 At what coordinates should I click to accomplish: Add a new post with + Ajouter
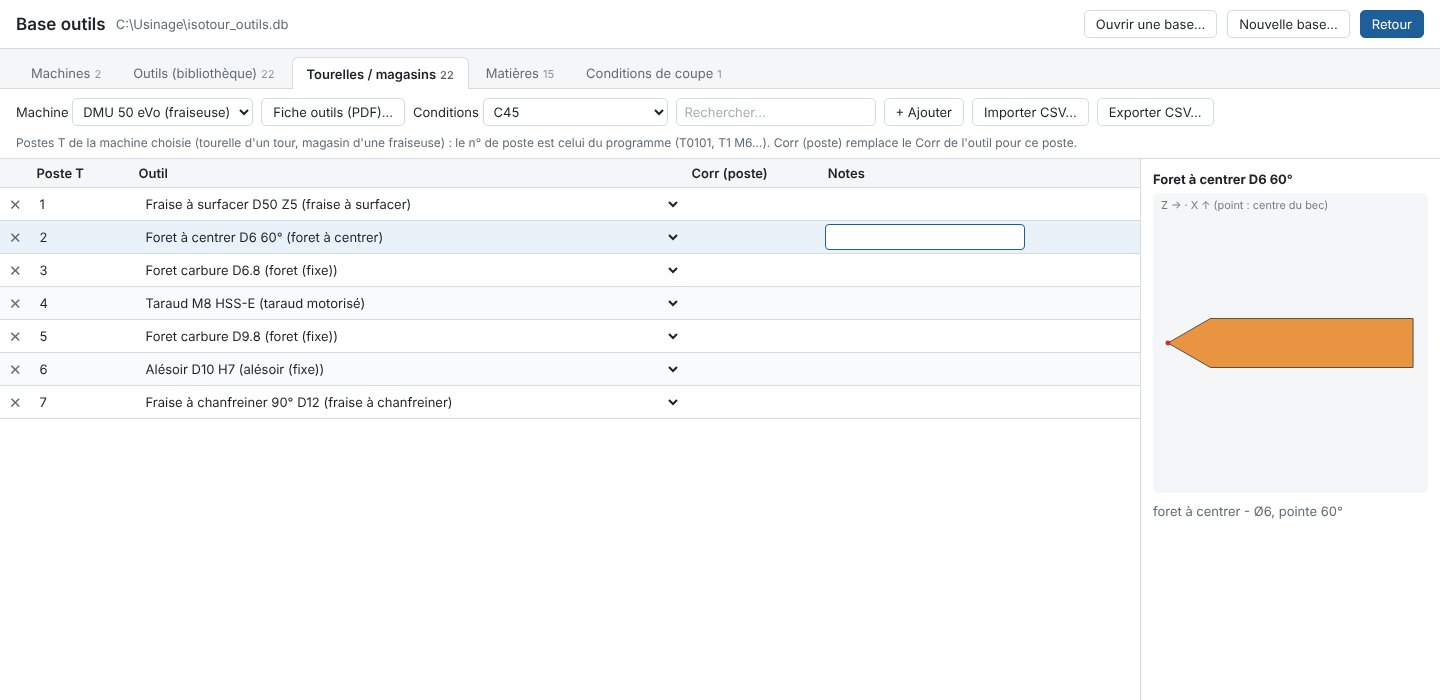pyautogui.click(x=924, y=112)
